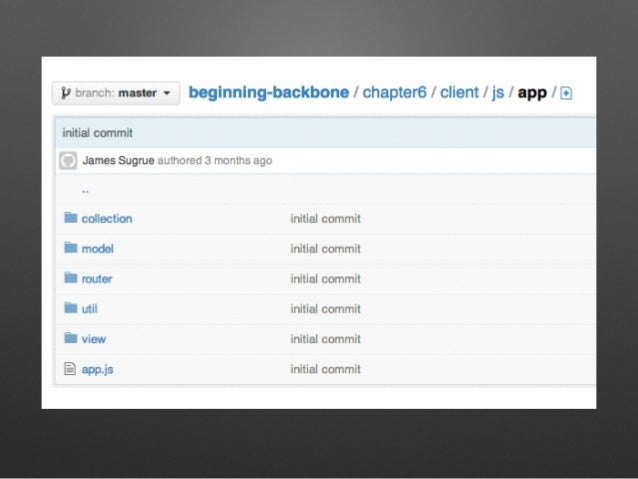Open view row's initial commit message
Screen dimensions: 638x479
(x=326, y=339)
